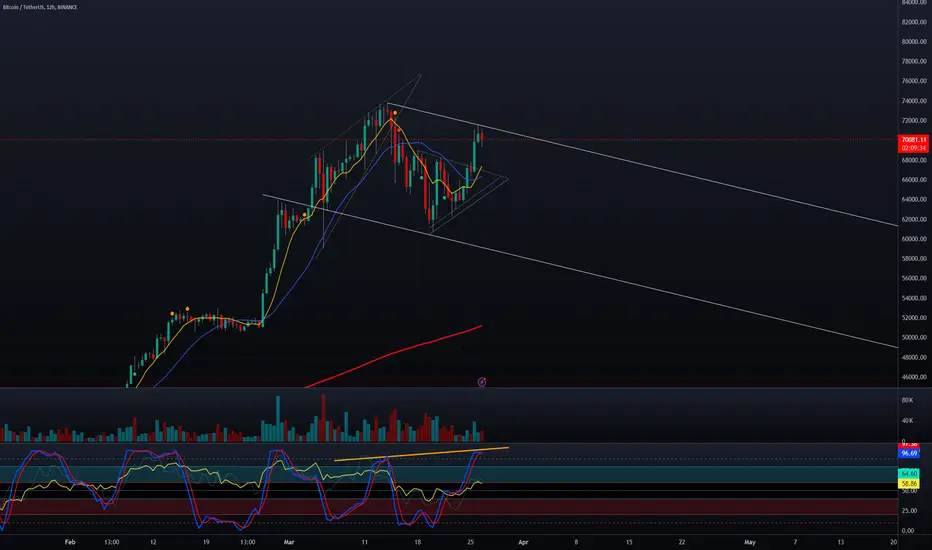Click the 52000.00 price axis label
Image resolution: width=932 pixels, height=550 pixels.
point(914,318)
